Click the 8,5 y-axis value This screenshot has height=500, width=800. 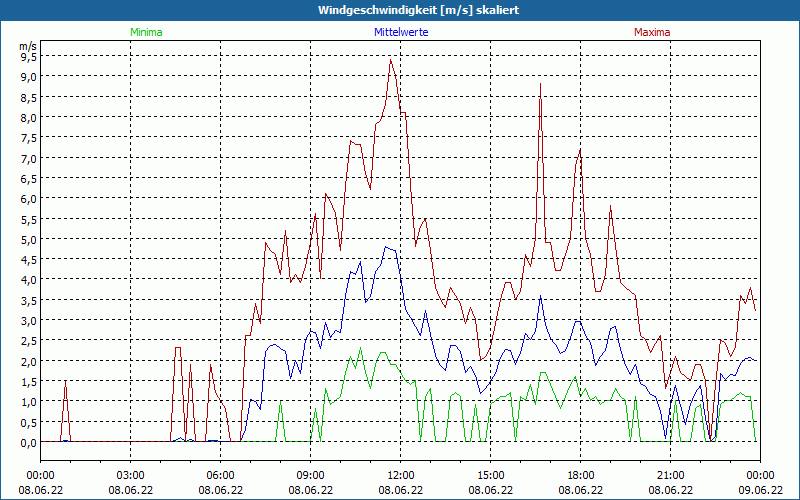29,97
